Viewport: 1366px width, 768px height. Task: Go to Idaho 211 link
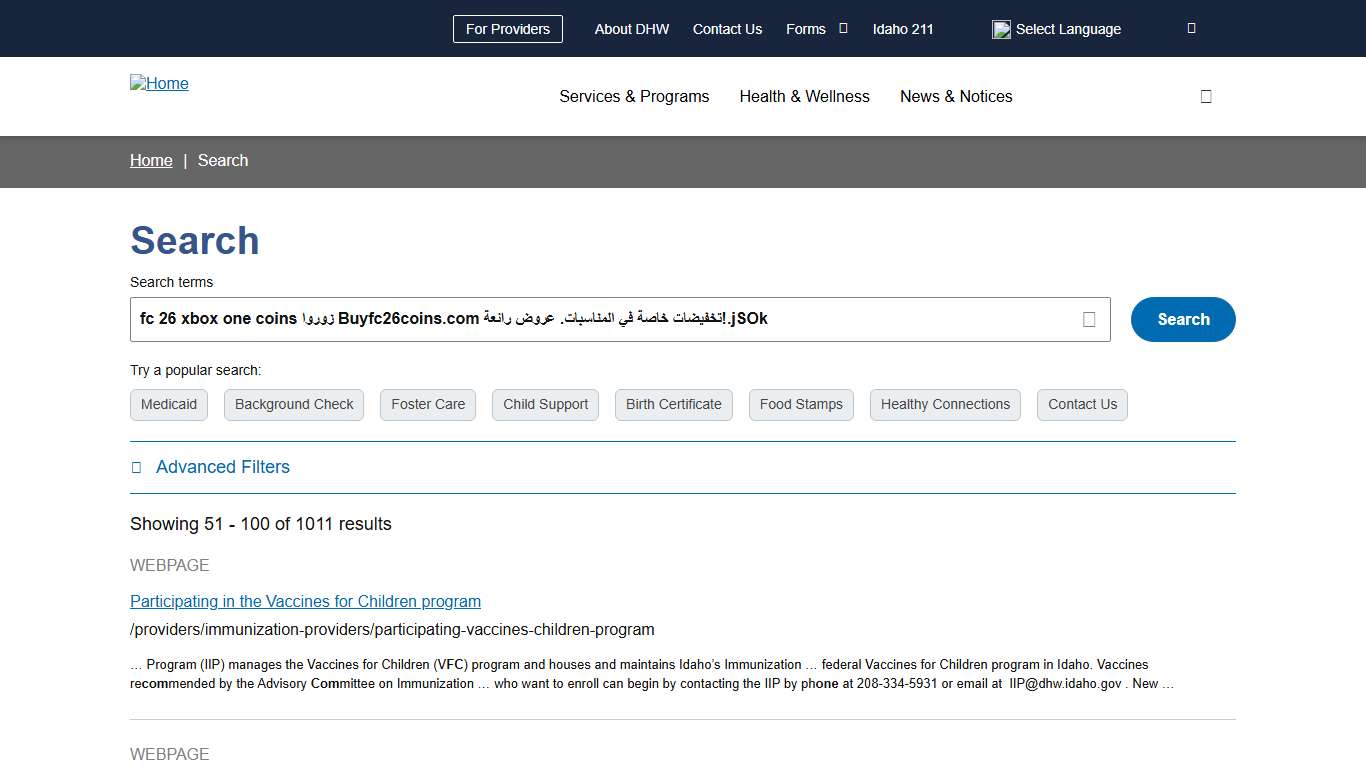pyautogui.click(x=903, y=29)
